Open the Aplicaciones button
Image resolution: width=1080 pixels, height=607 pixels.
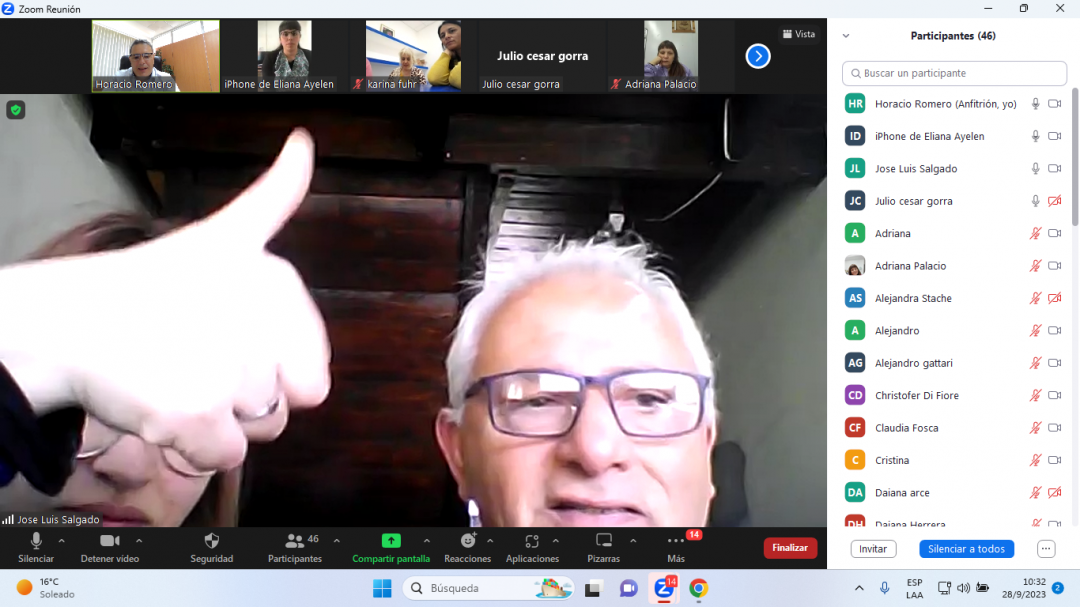[x=532, y=548]
